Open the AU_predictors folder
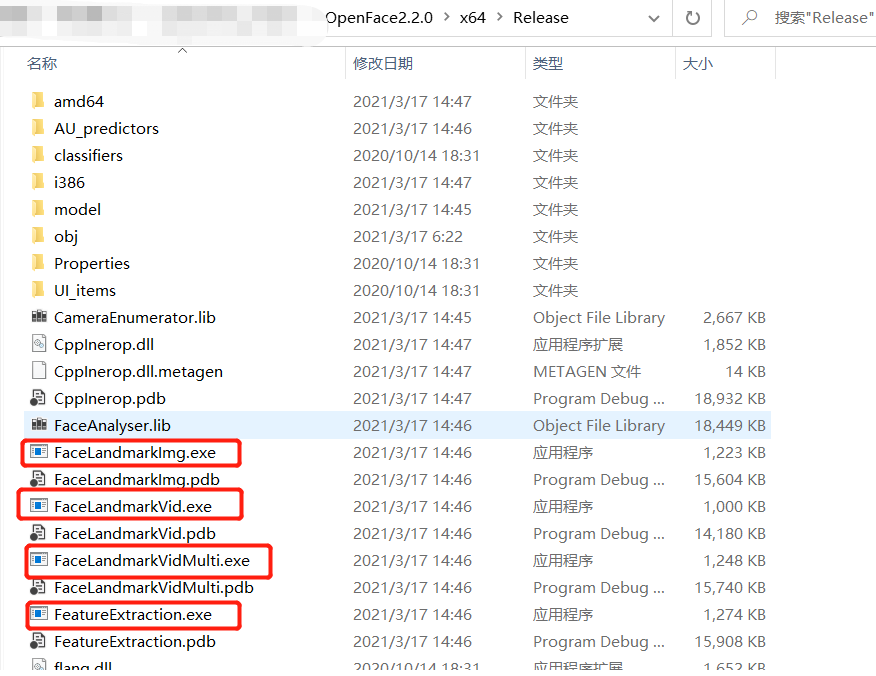876x676 pixels. coord(106,128)
